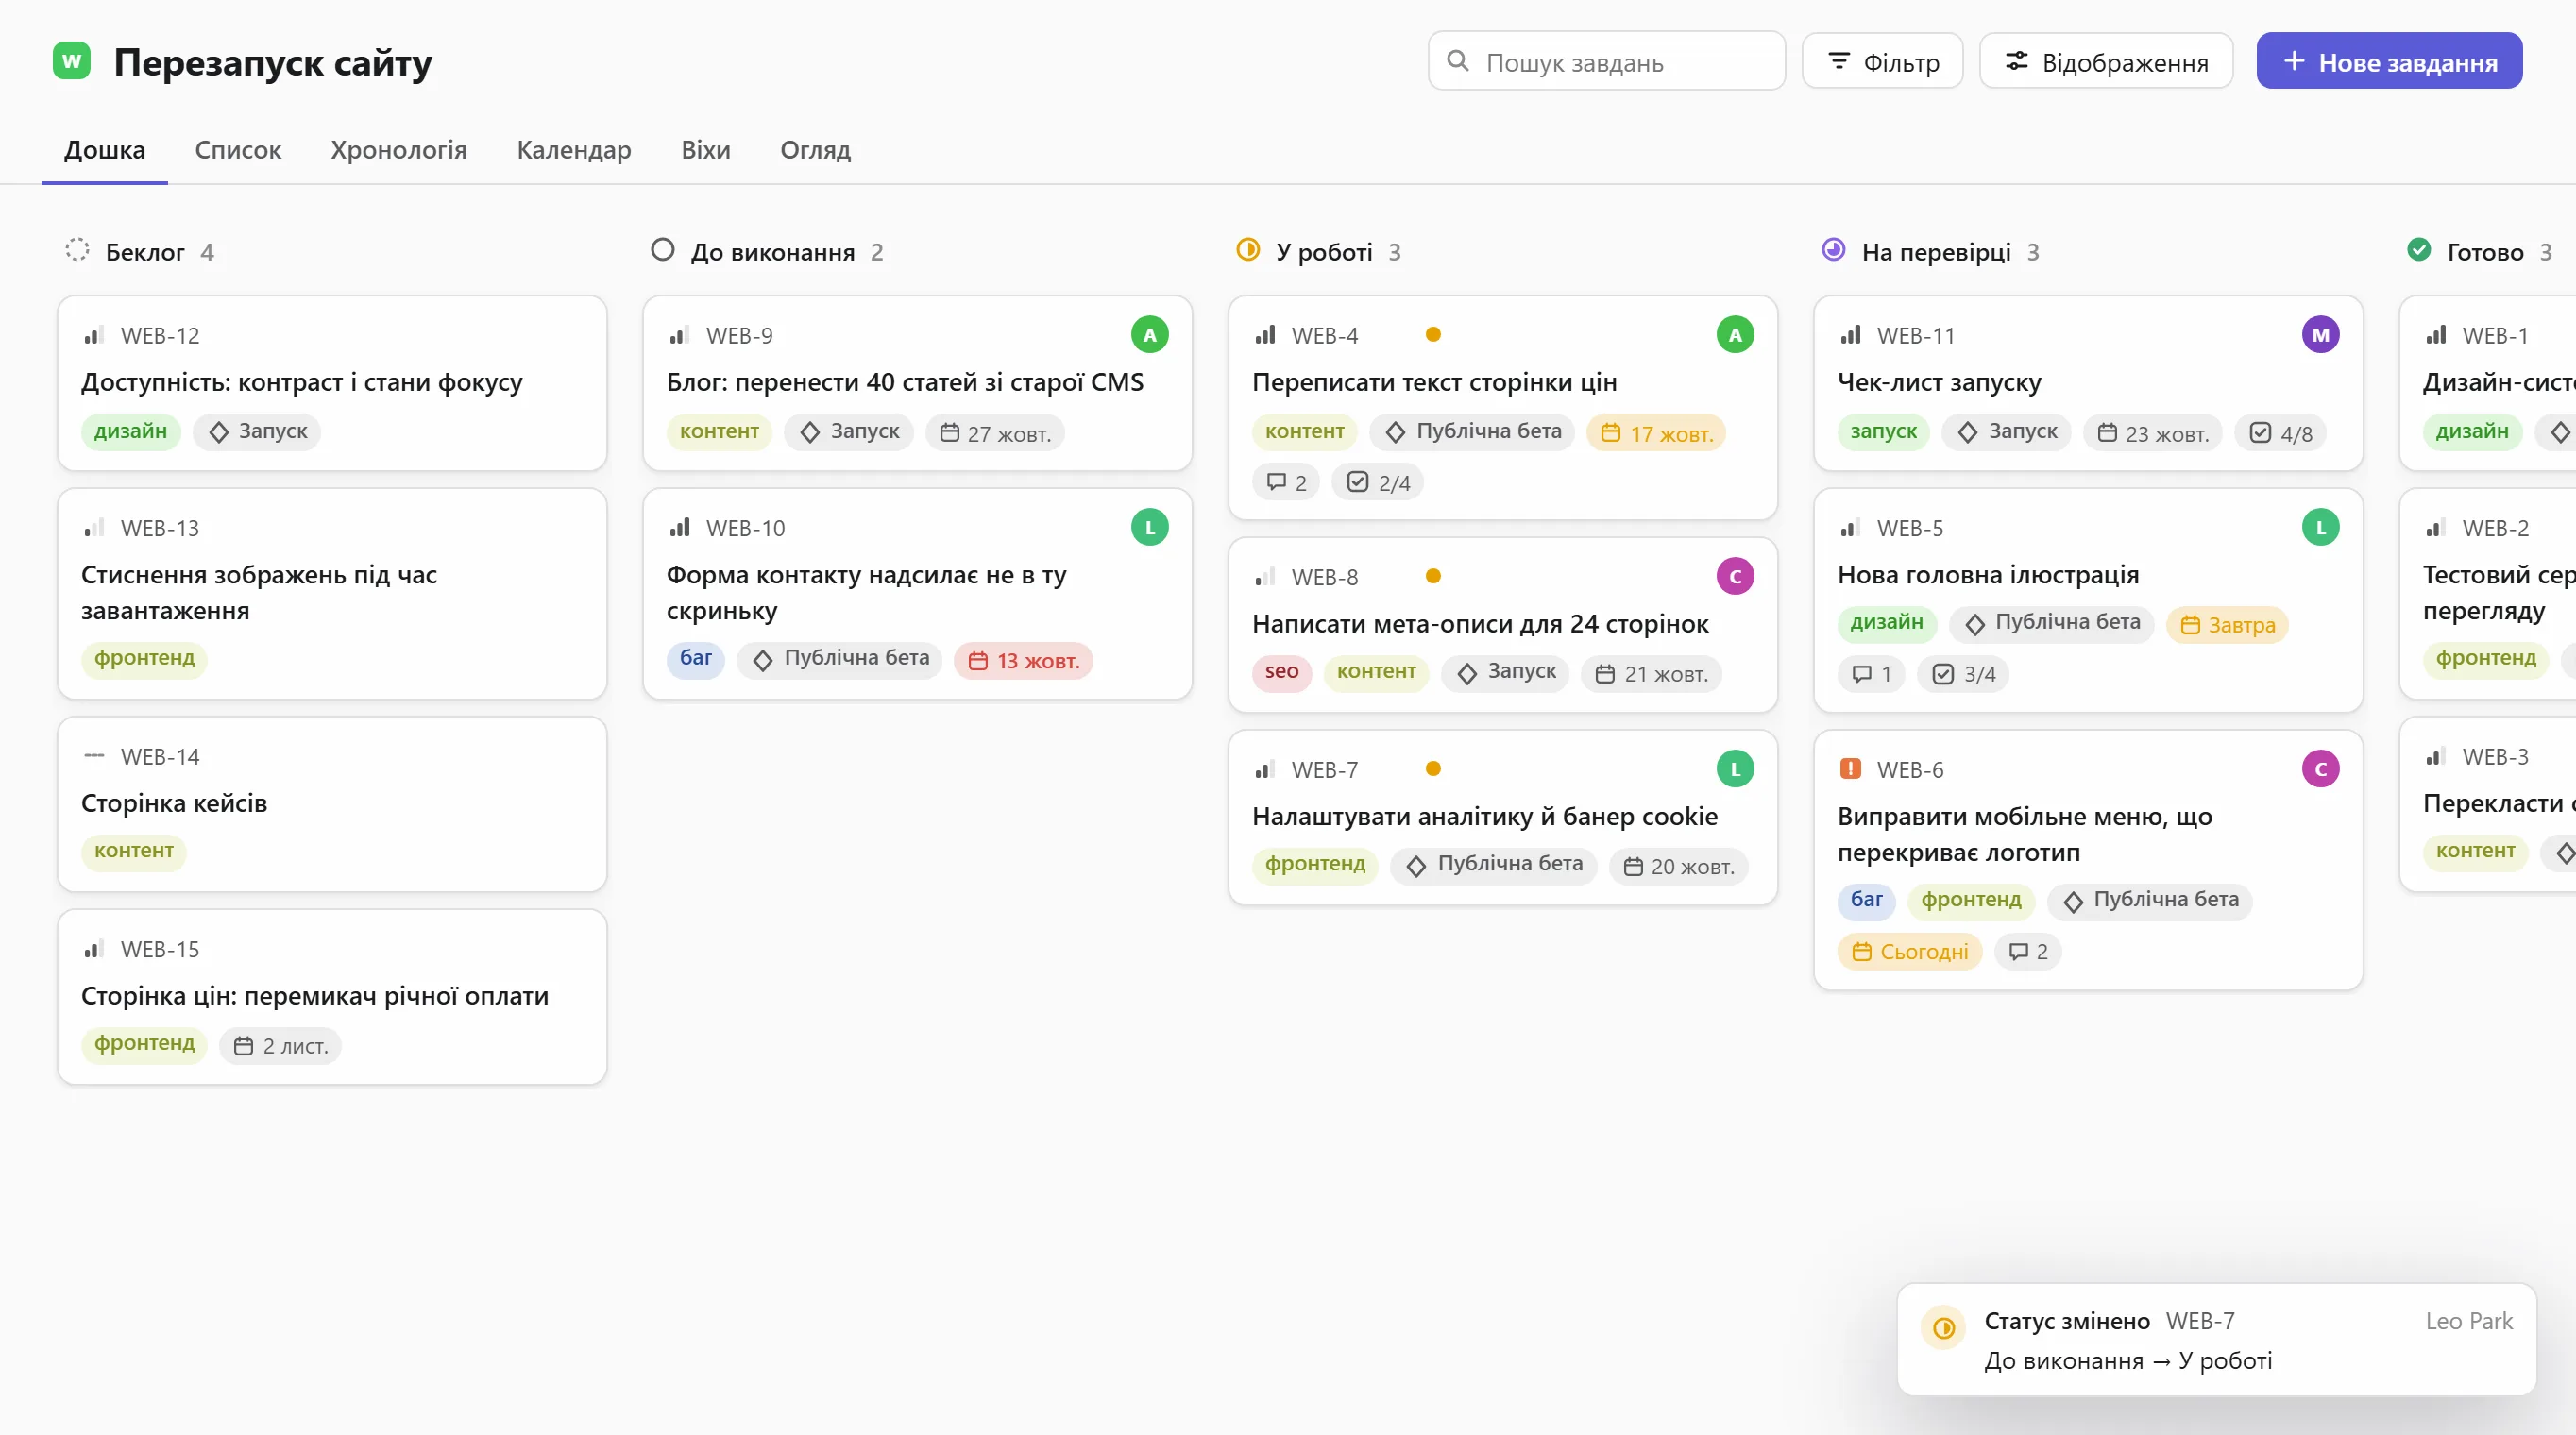Open the Відображення display options
The image size is (2576, 1435).
(2106, 61)
